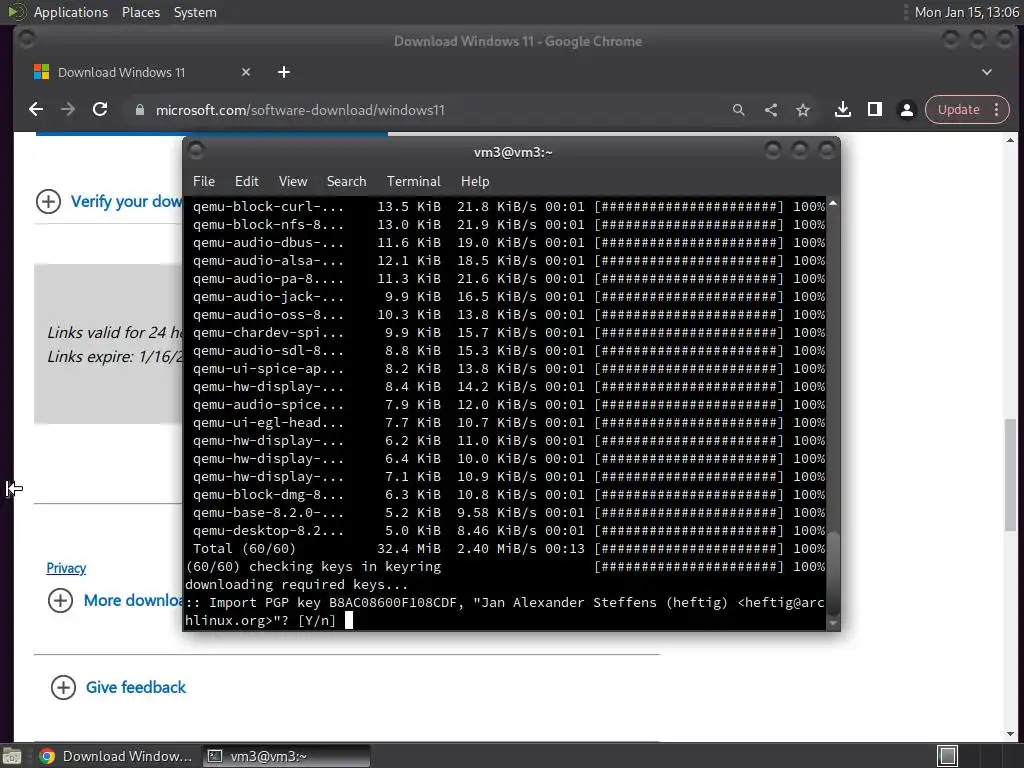Open a new Chrome tab with the plus
This screenshot has height=768, width=1024.
(x=283, y=72)
